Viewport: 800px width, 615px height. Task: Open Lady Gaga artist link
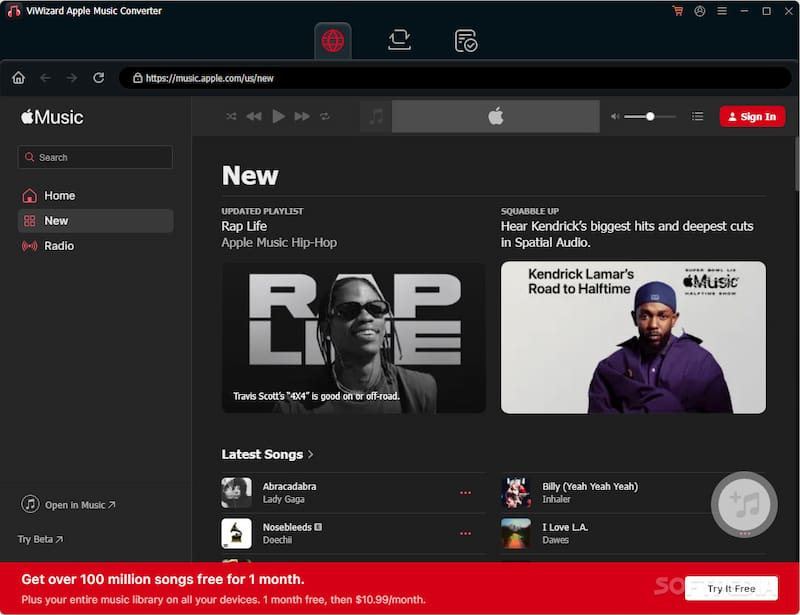[x=283, y=499]
